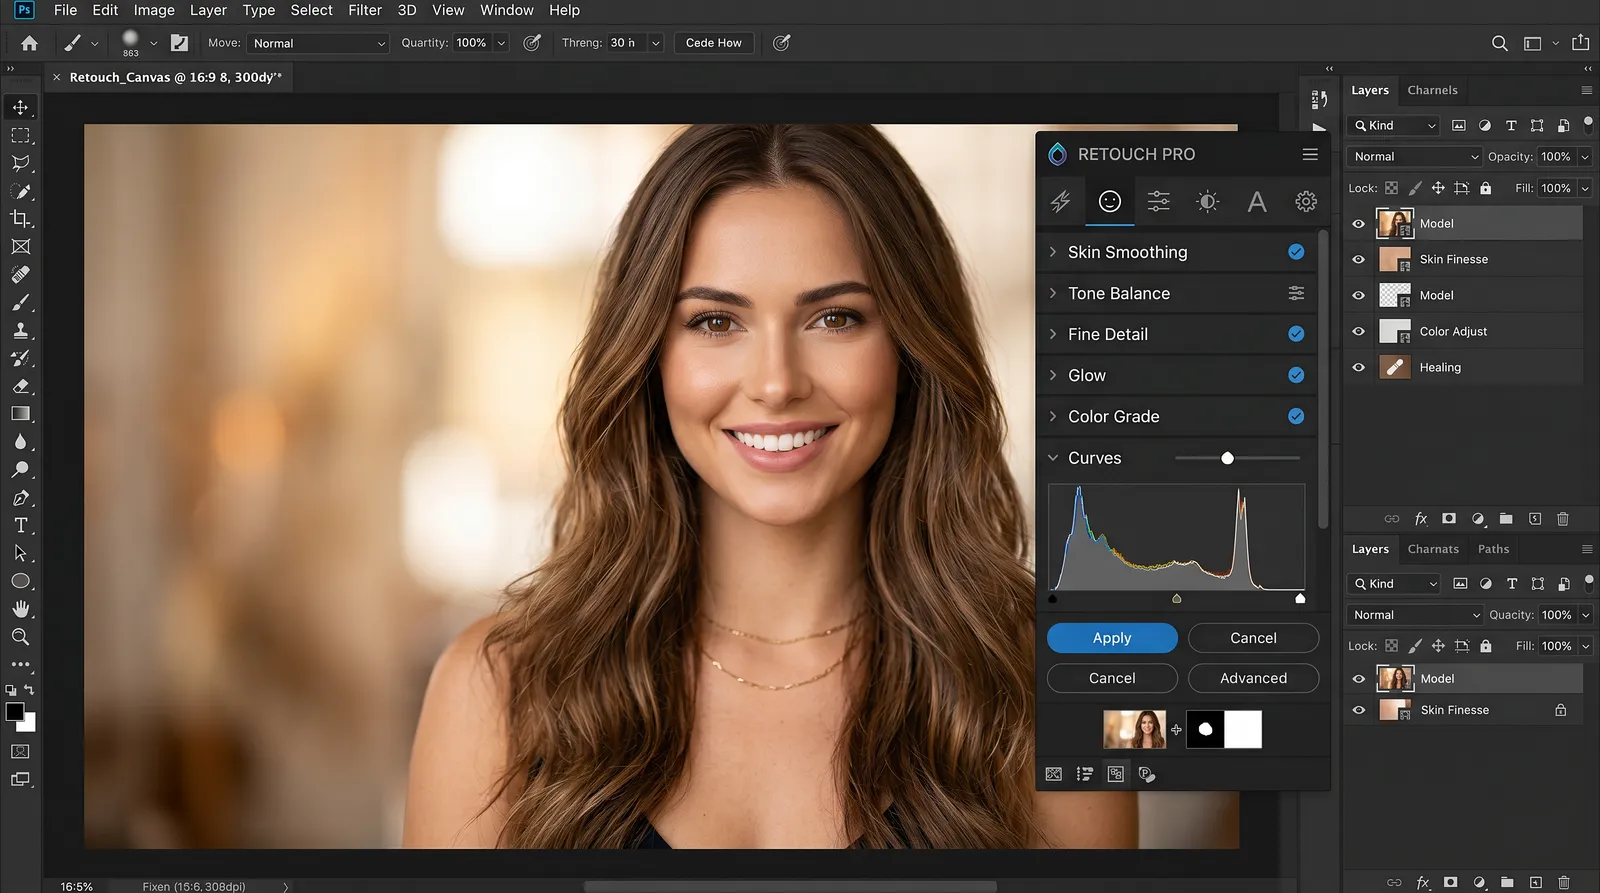Select the Path Selection tool
1600x893 pixels.
point(20,553)
